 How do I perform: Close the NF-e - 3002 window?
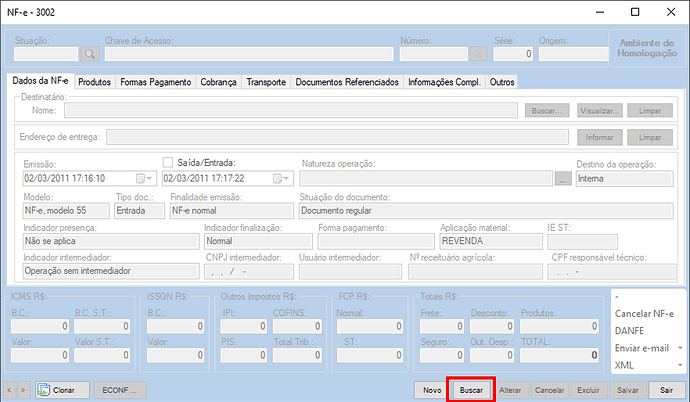click(671, 12)
